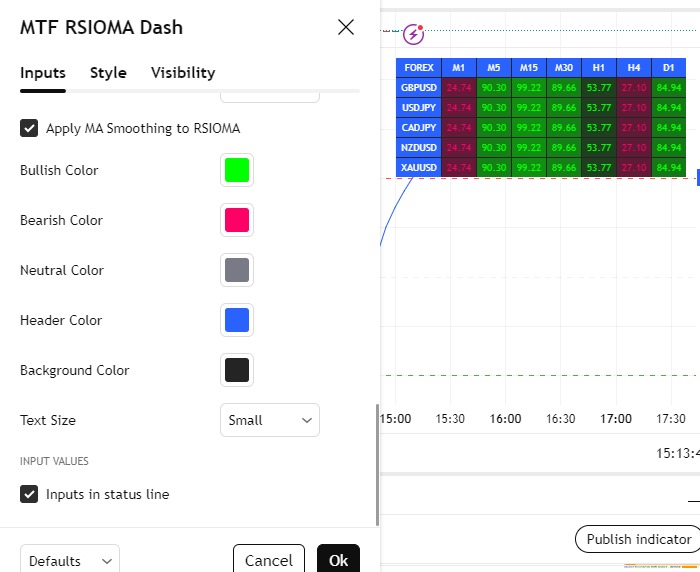Open the Neutral Color gray swatch

pyautogui.click(x=237, y=270)
